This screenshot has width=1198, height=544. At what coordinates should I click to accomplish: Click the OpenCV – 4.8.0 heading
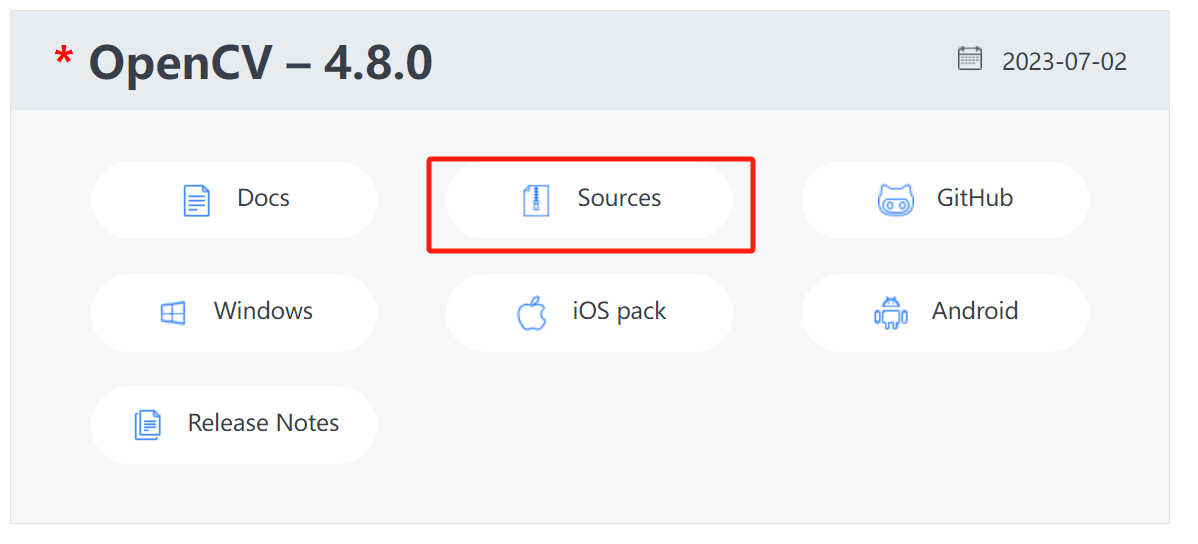(261, 63)
